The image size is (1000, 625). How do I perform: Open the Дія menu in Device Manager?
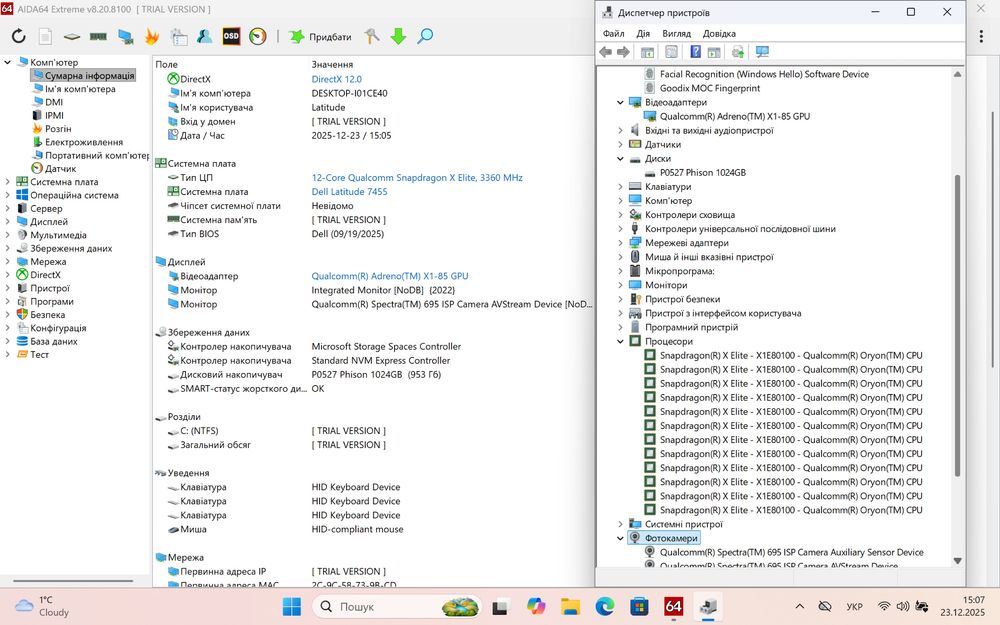coord(643,33)
